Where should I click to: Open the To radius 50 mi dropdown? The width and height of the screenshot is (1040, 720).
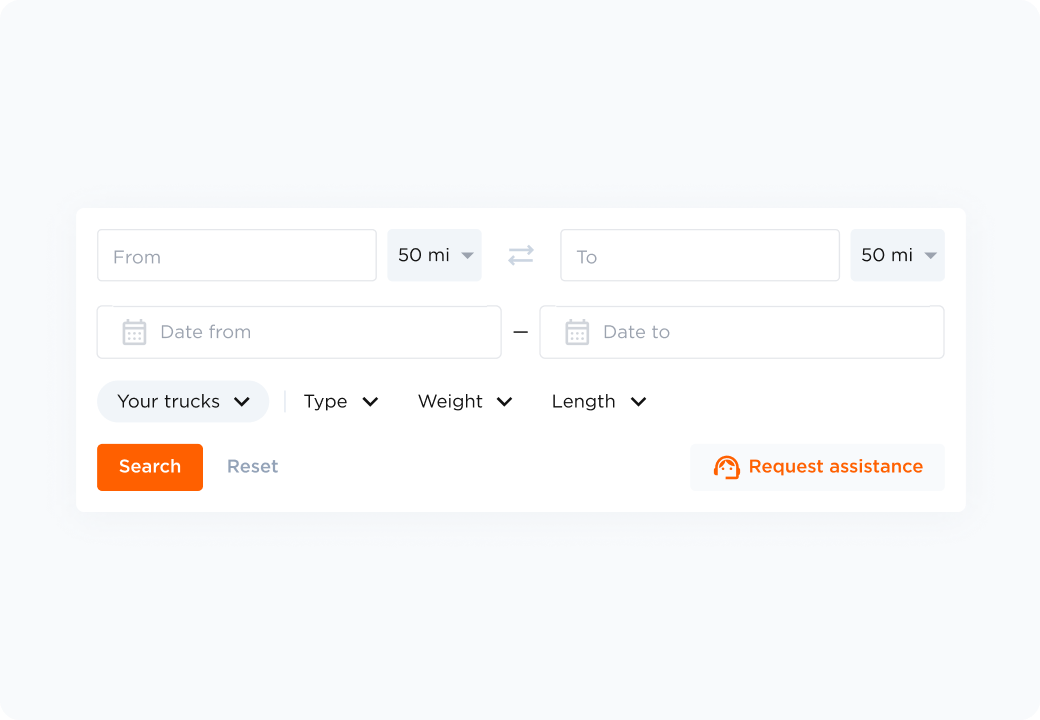[898, 256]
